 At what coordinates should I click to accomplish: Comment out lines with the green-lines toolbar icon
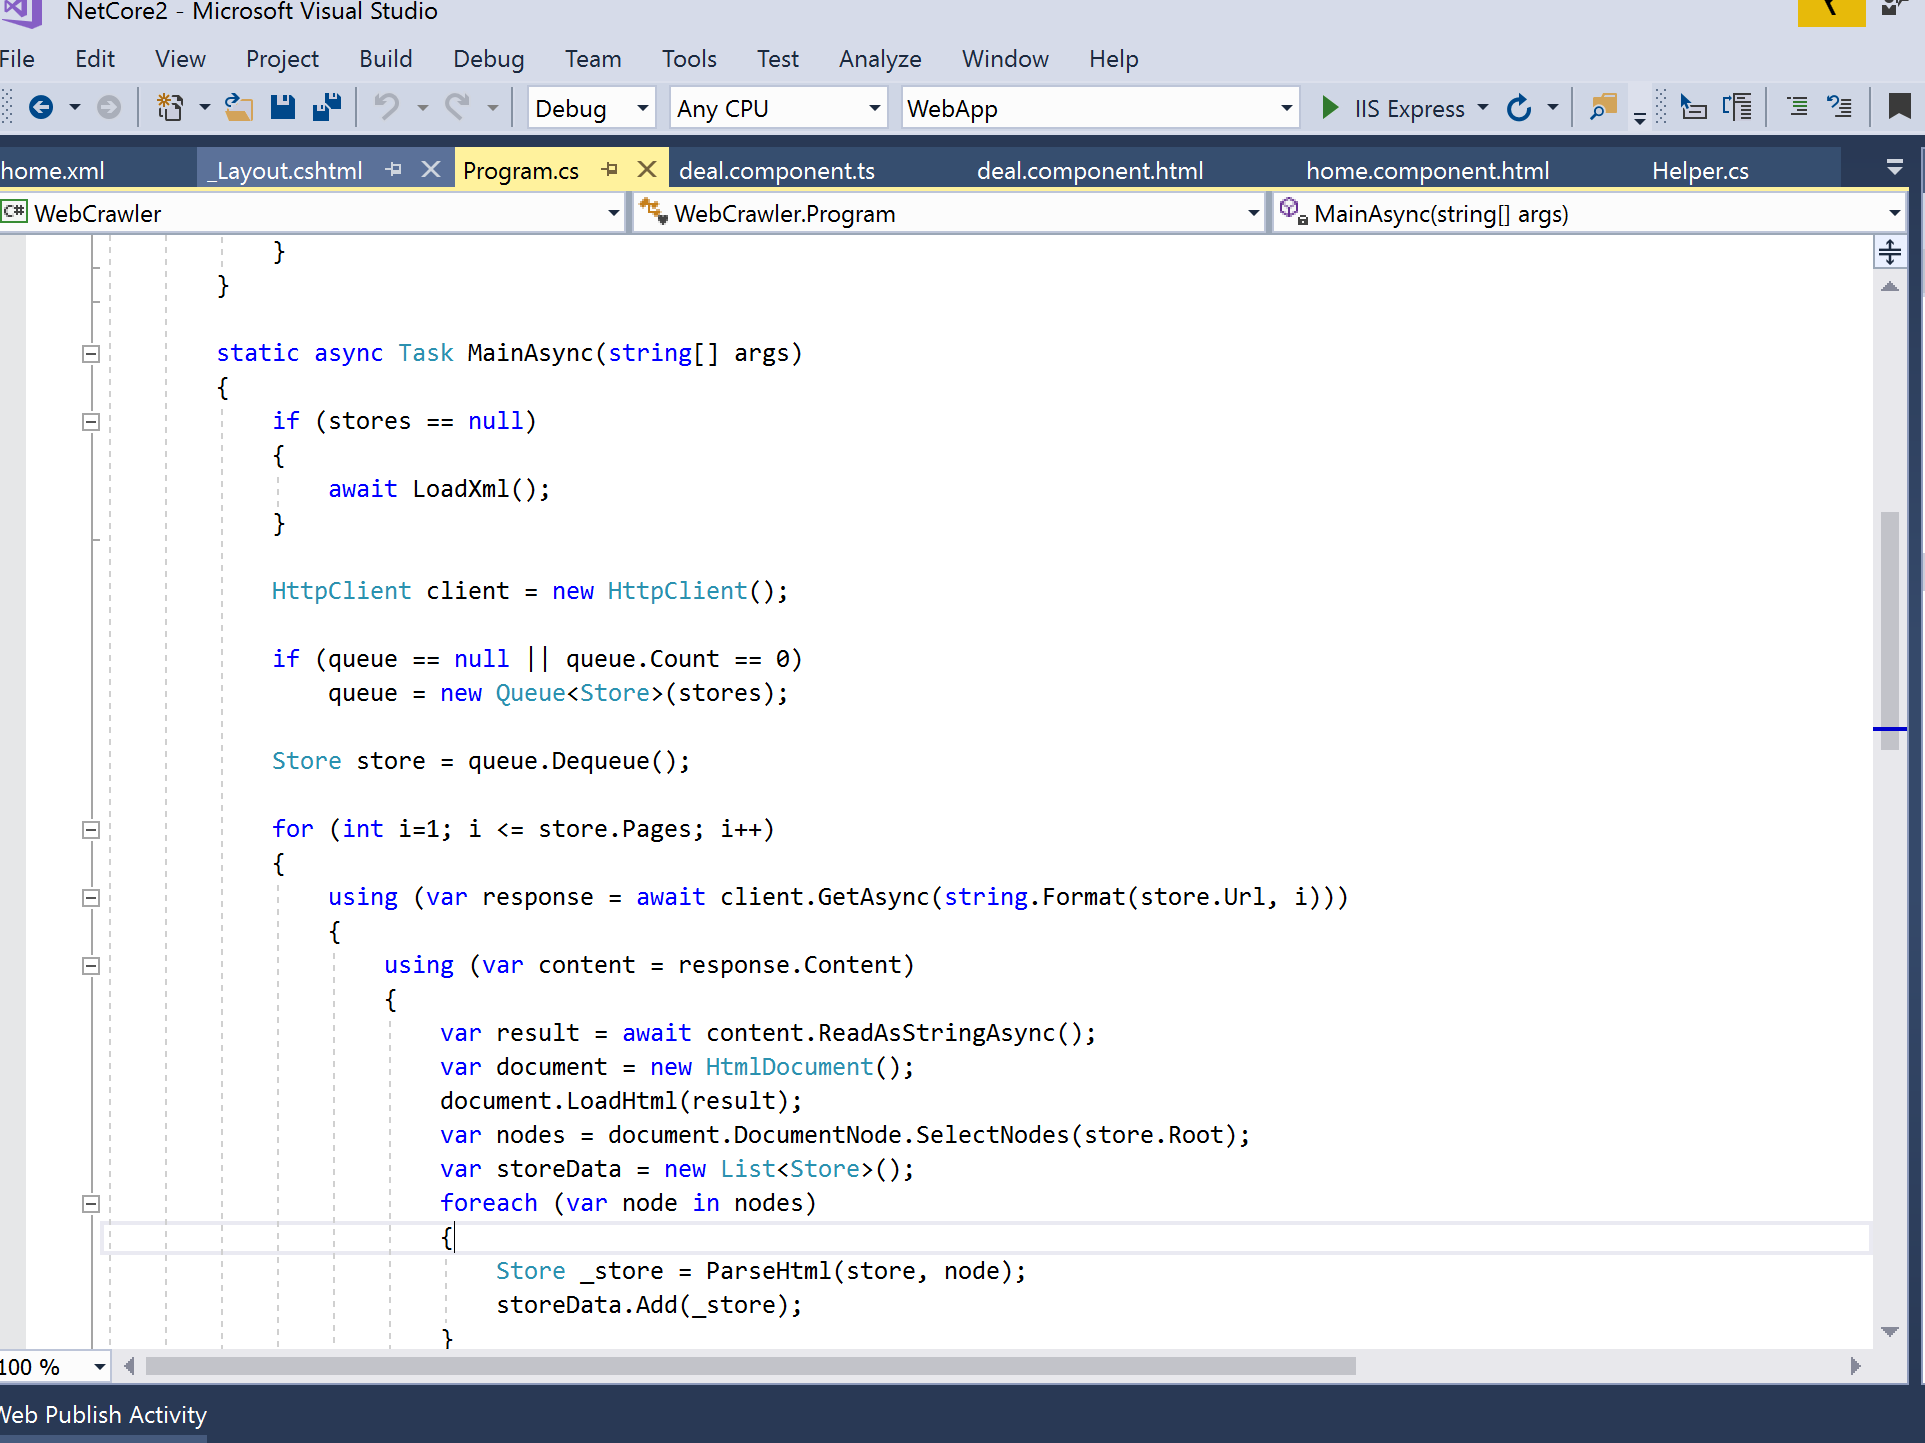click(1797, 107)
